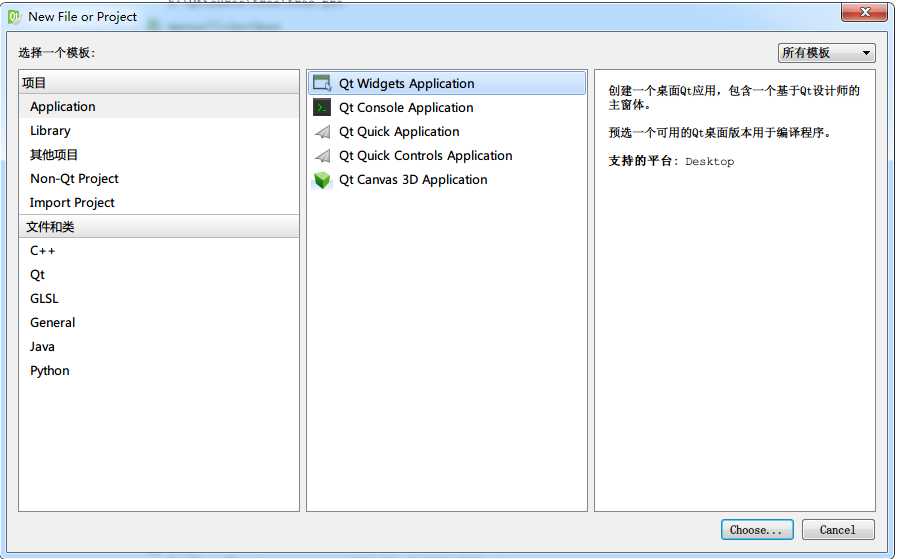Screen dimensions: 897x559
Task: Select the GLSL file category
Action: coord(159,299)
